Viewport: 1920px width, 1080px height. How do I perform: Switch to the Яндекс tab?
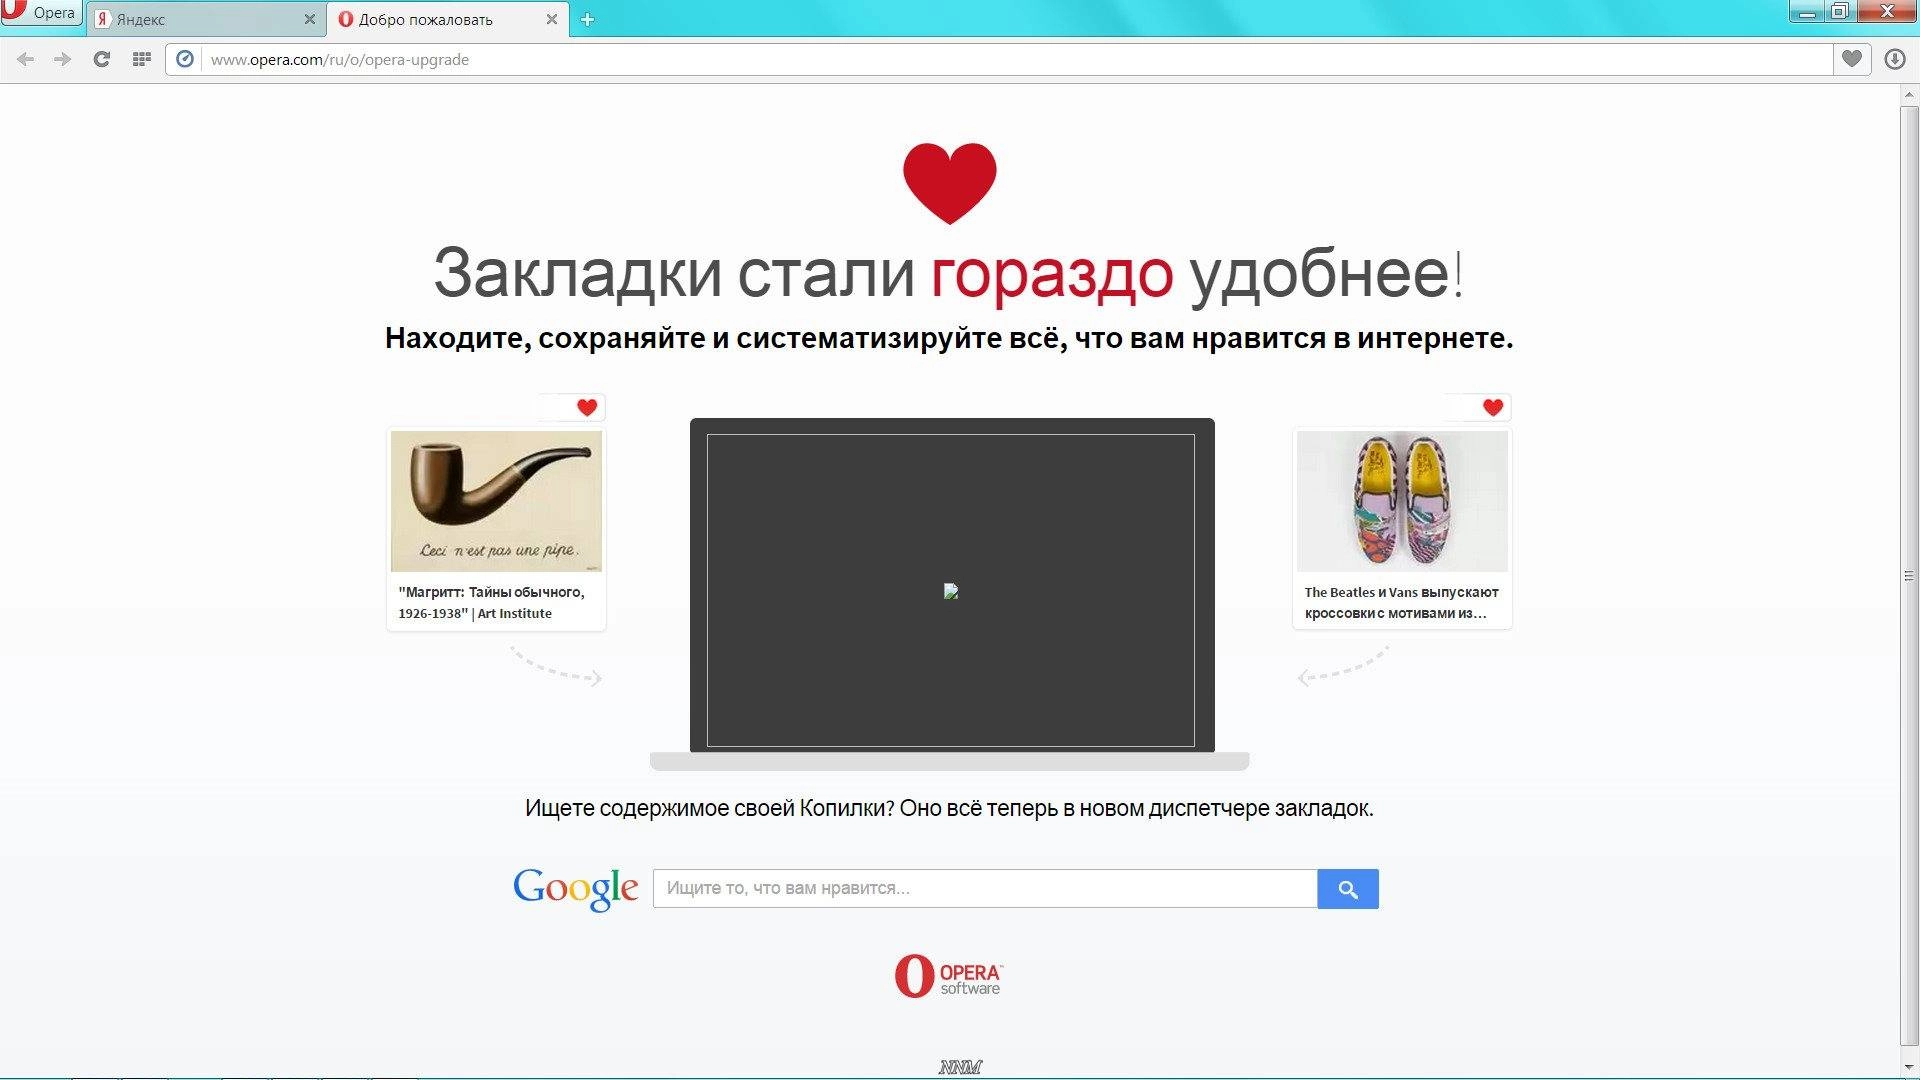[x=205, y=19]
